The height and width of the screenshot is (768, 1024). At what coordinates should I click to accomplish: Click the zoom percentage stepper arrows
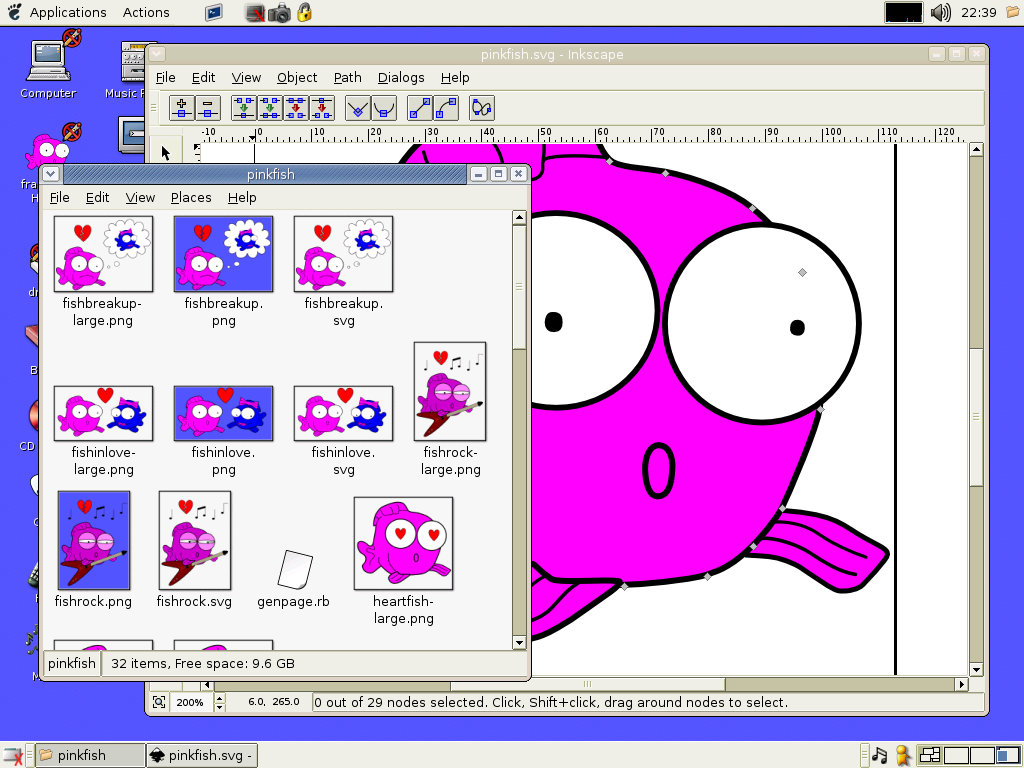pos(220,702)
